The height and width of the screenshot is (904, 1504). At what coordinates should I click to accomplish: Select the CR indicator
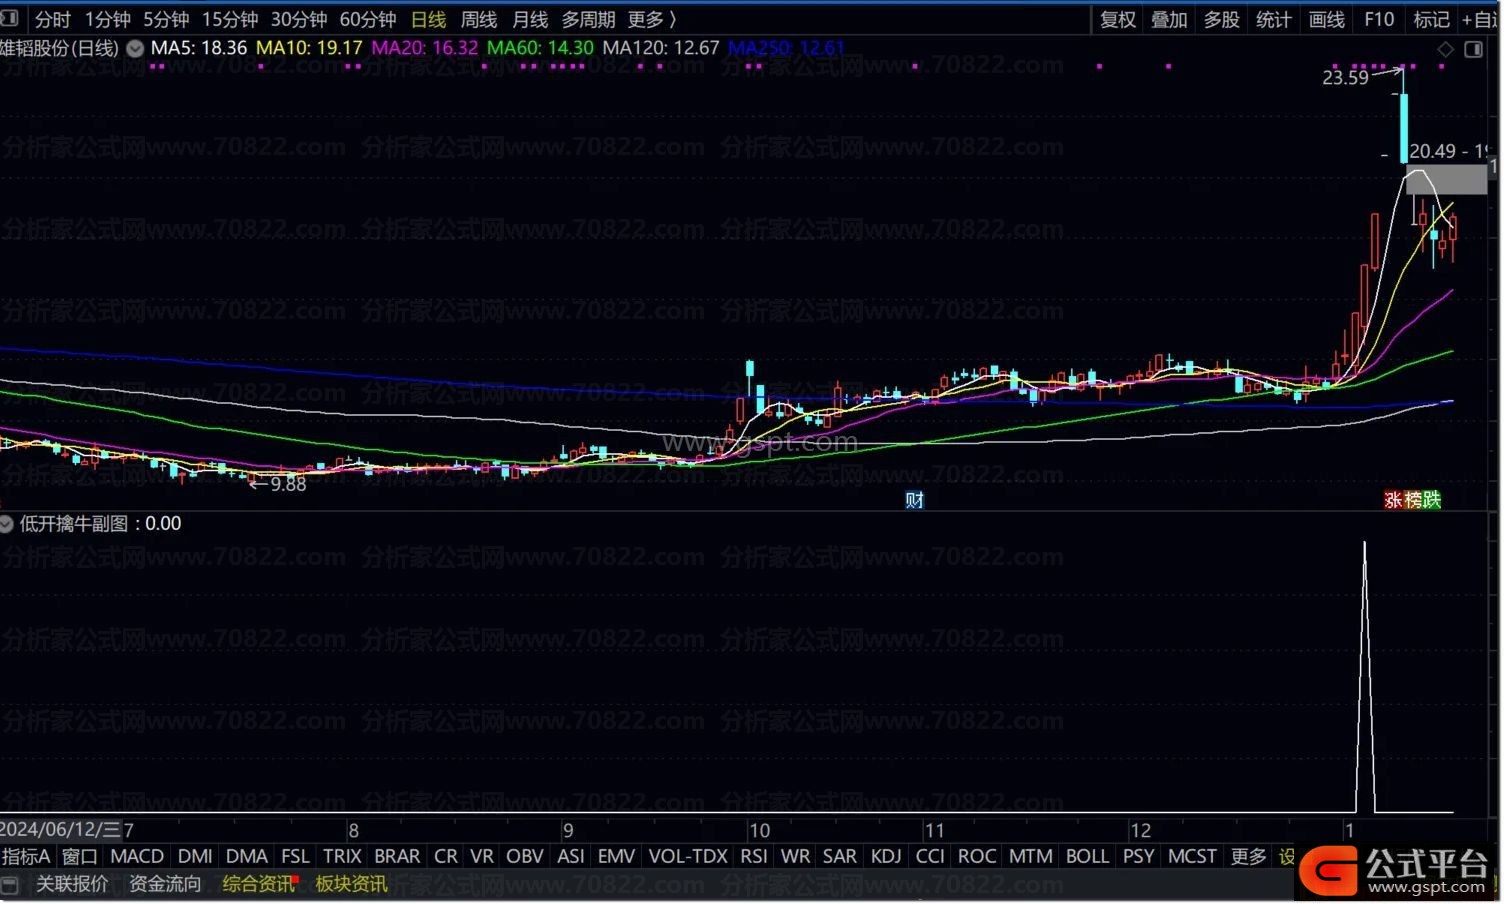click(x=446, y=857)
